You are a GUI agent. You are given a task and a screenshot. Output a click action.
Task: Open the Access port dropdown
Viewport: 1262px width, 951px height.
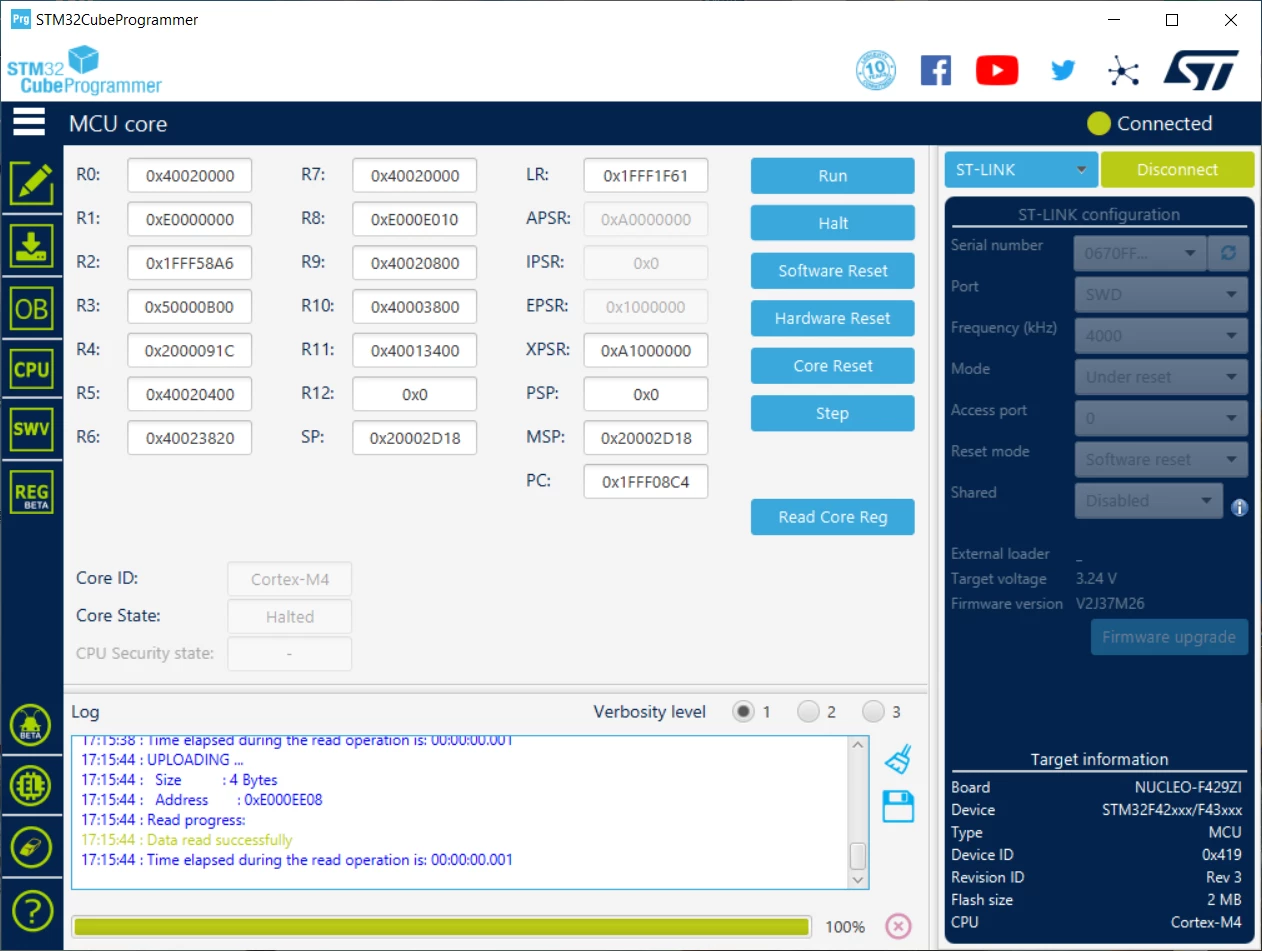click(x=1161, y=418)
